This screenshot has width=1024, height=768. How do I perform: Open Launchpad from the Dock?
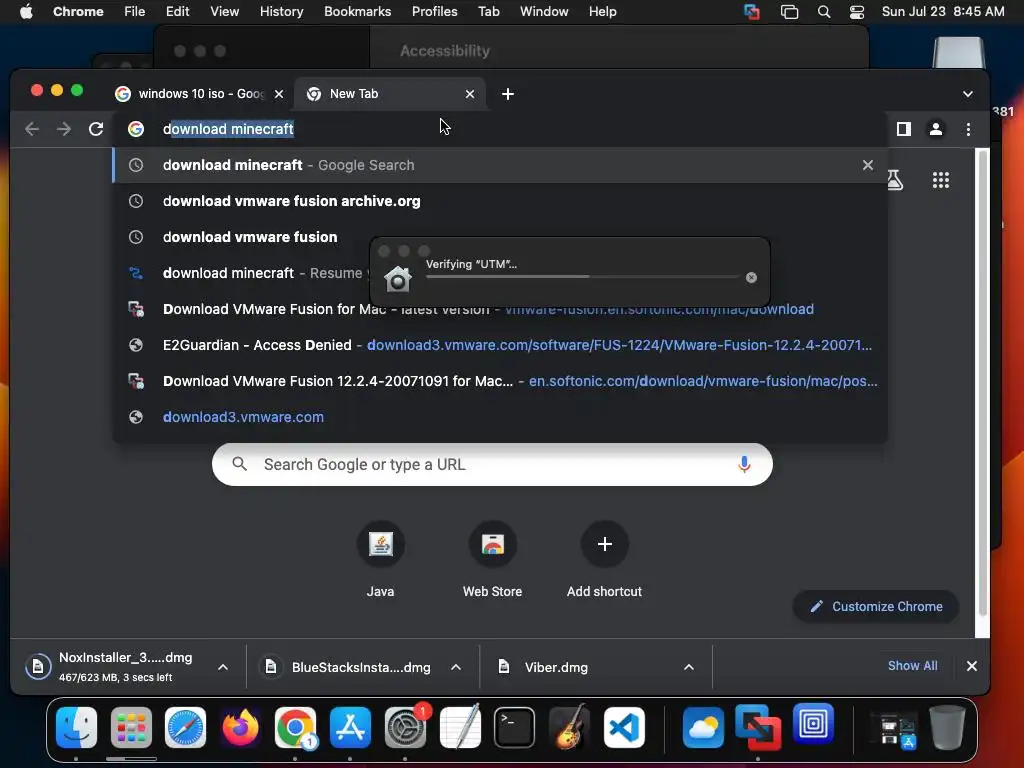(x=131, y=727)
